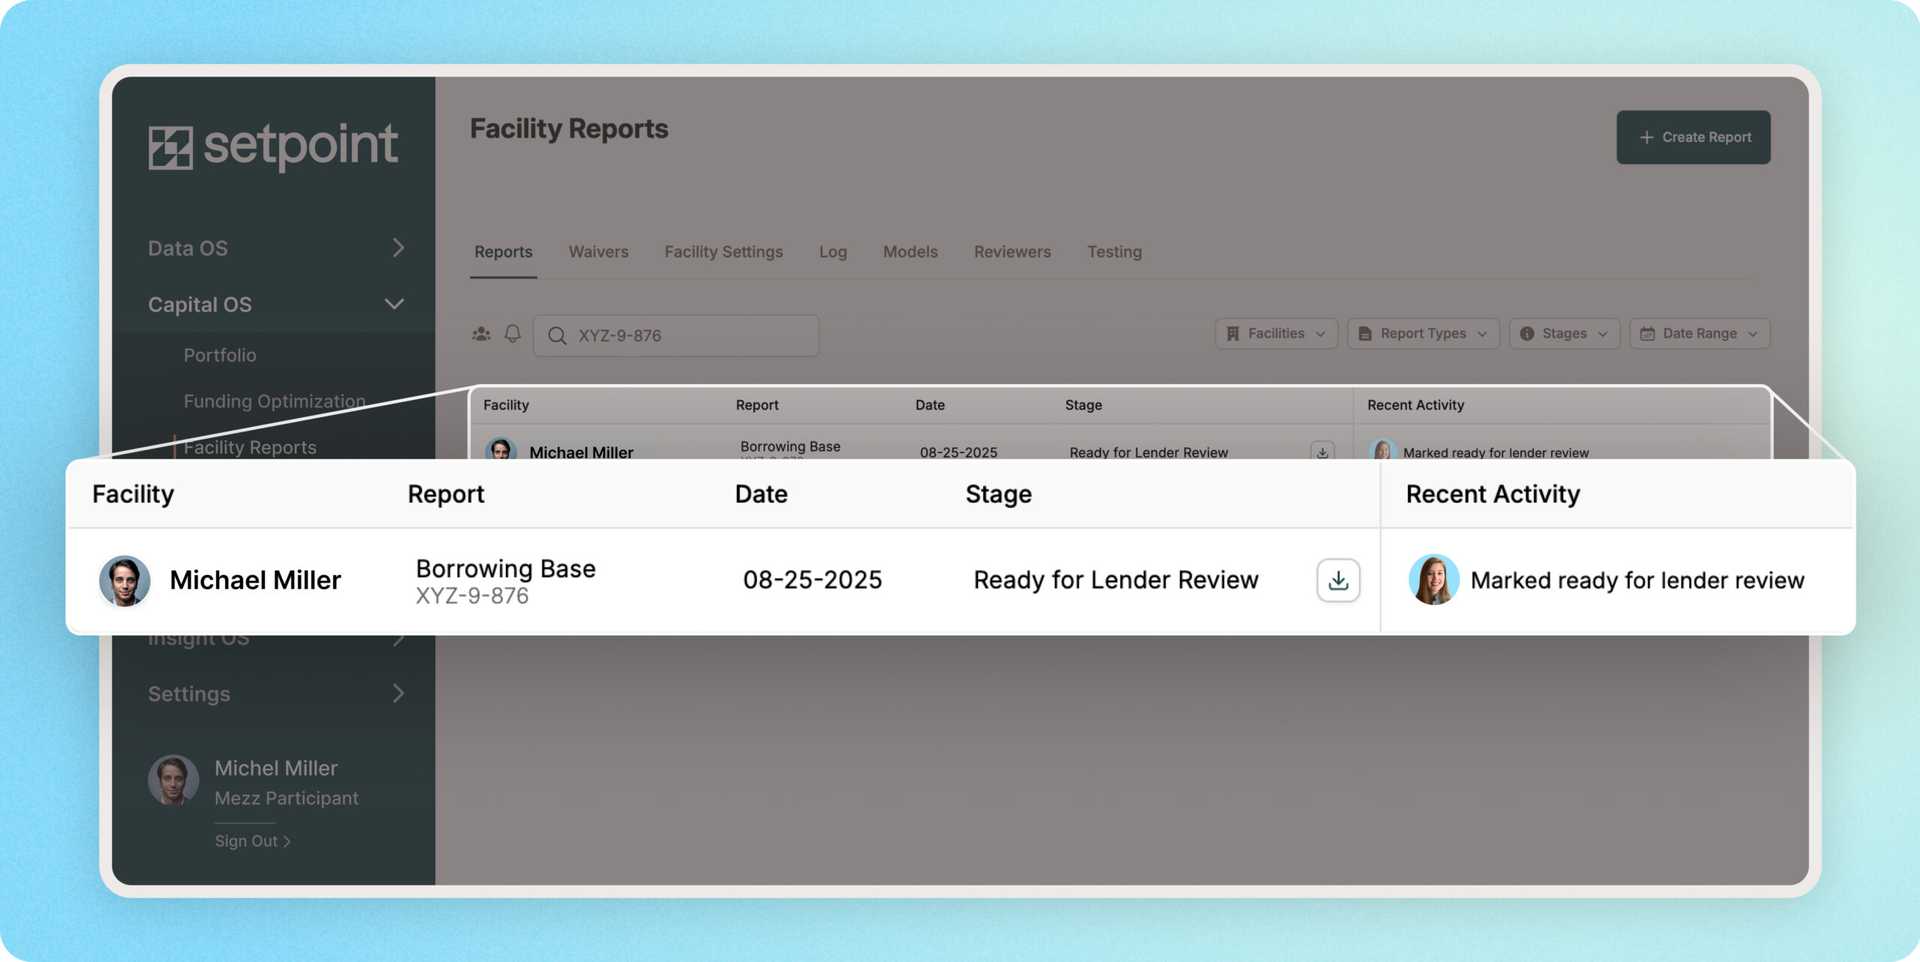
Task: Click the group users icon beside search
Action: [x=481, y=334]
